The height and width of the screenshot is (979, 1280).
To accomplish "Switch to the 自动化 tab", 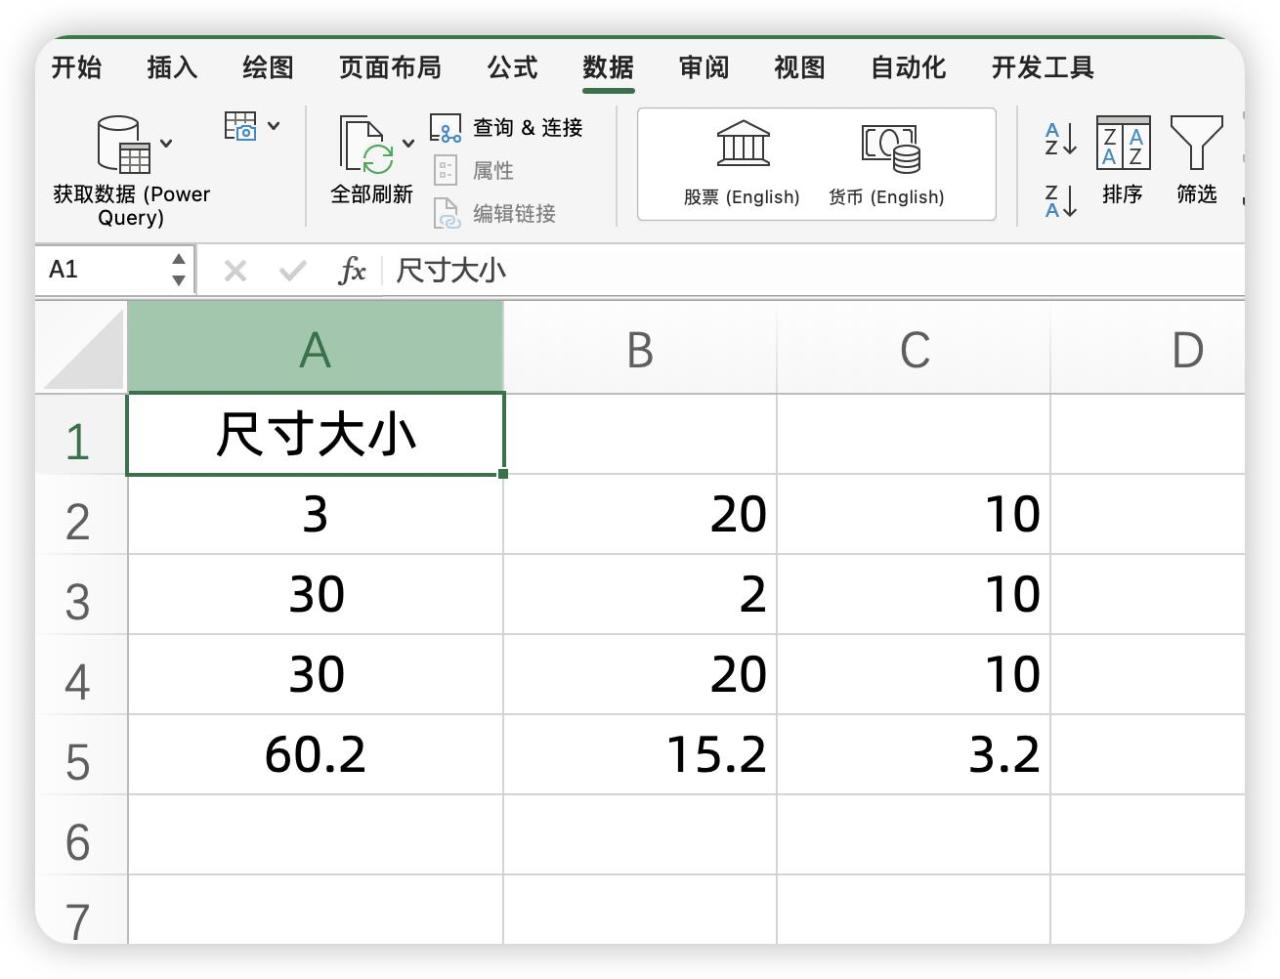I will (x=908, y=67).
